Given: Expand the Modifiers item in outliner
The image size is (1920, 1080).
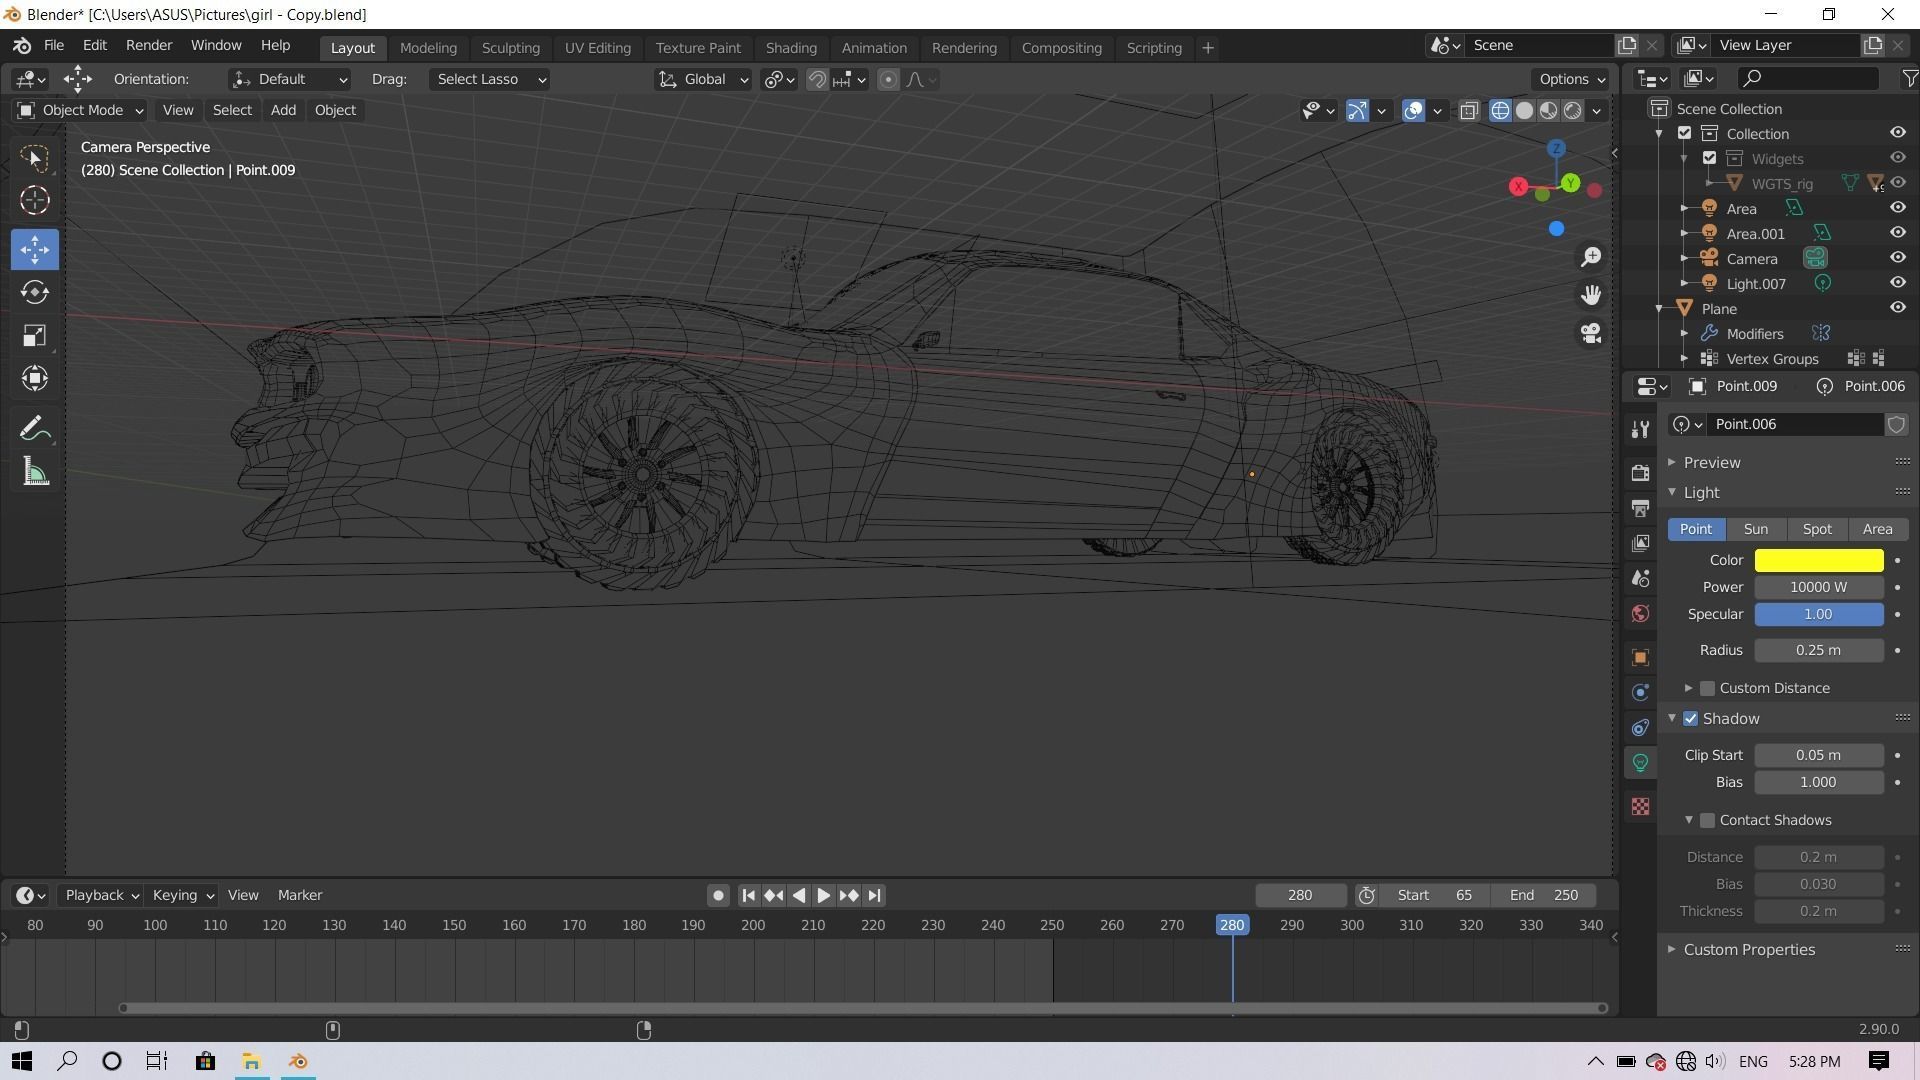Looking at the screenshot, I should click(x=1684, y=334).
